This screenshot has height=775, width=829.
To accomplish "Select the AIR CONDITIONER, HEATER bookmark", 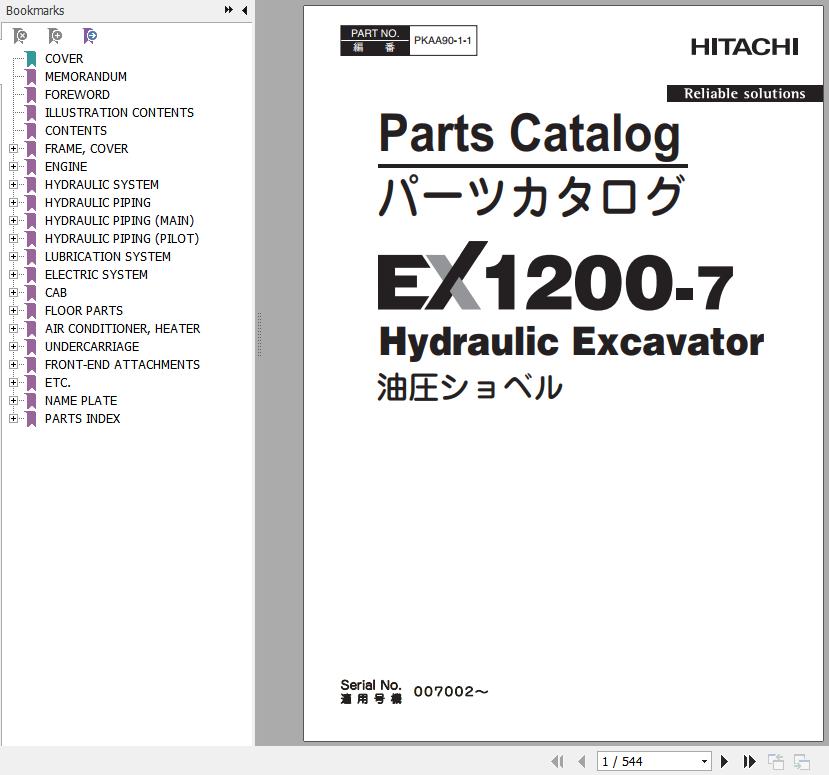I will 122,328.
